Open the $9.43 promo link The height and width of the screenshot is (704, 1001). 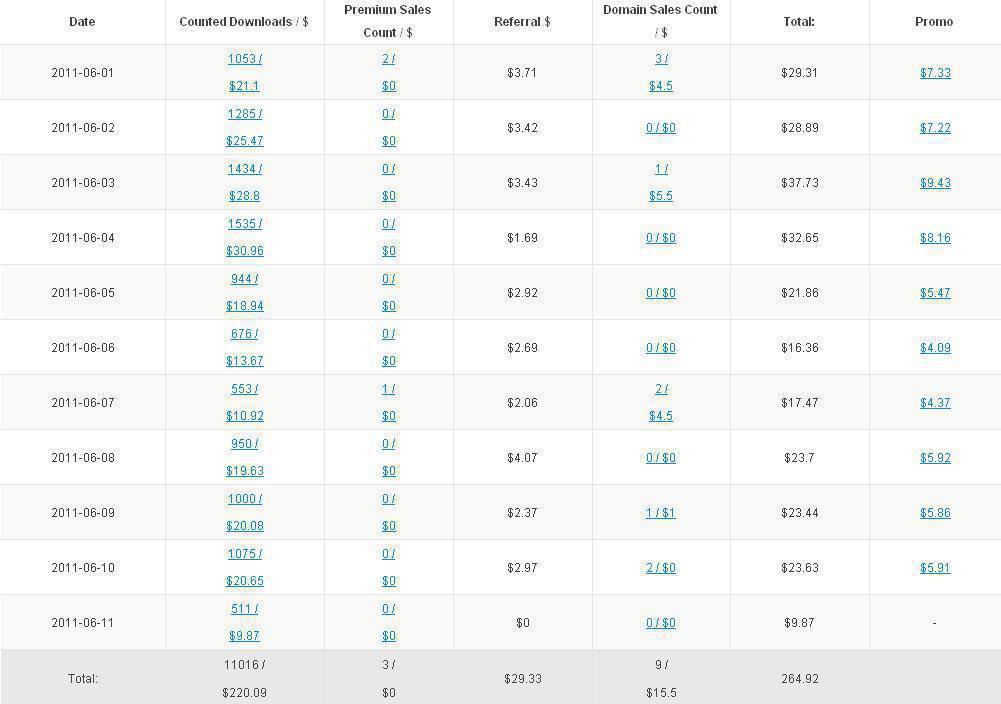click(935, 183)
